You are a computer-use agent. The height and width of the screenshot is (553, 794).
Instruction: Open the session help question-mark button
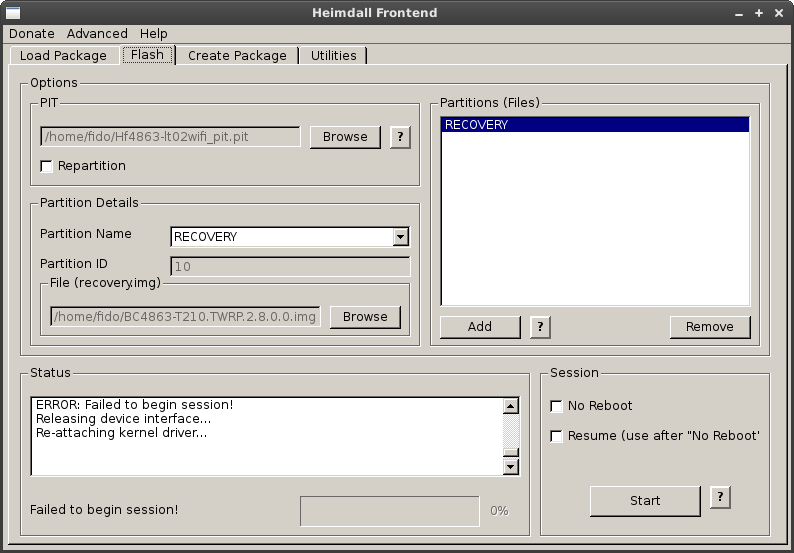point(720,498)
